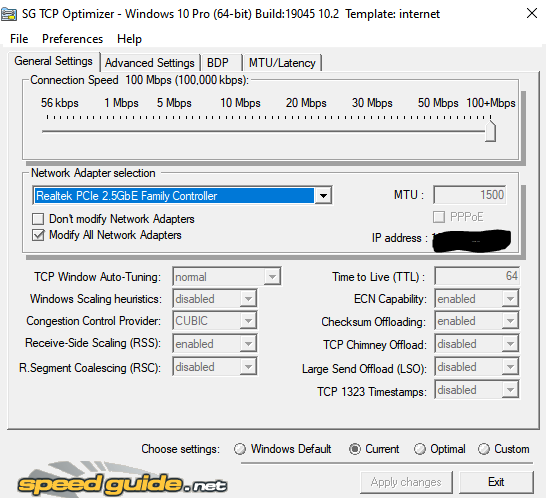
Task: Click the 100+Mbps speed label
Action: (x=491, y=103)
